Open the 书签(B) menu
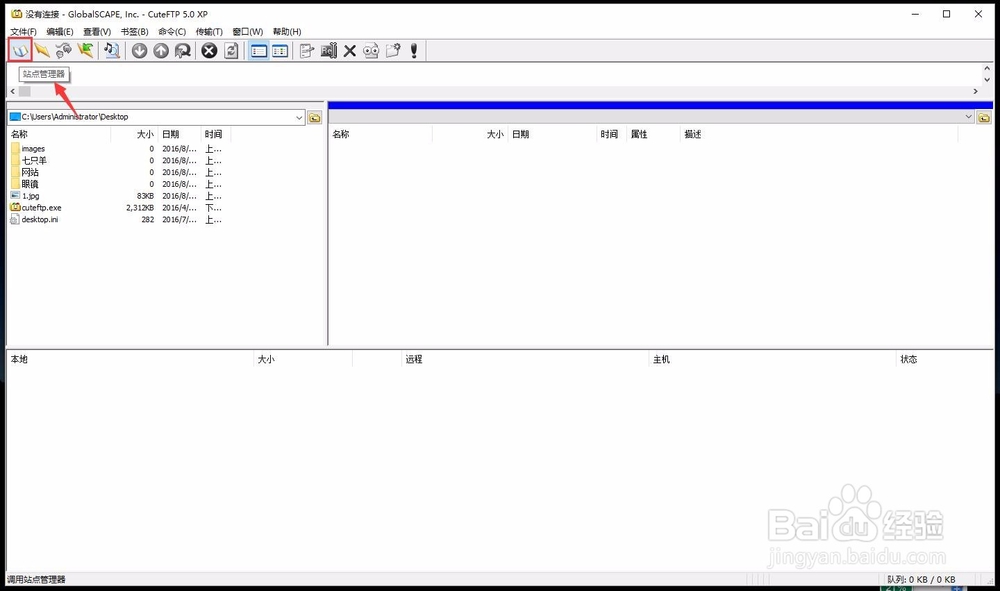 (x=135, y=31)
